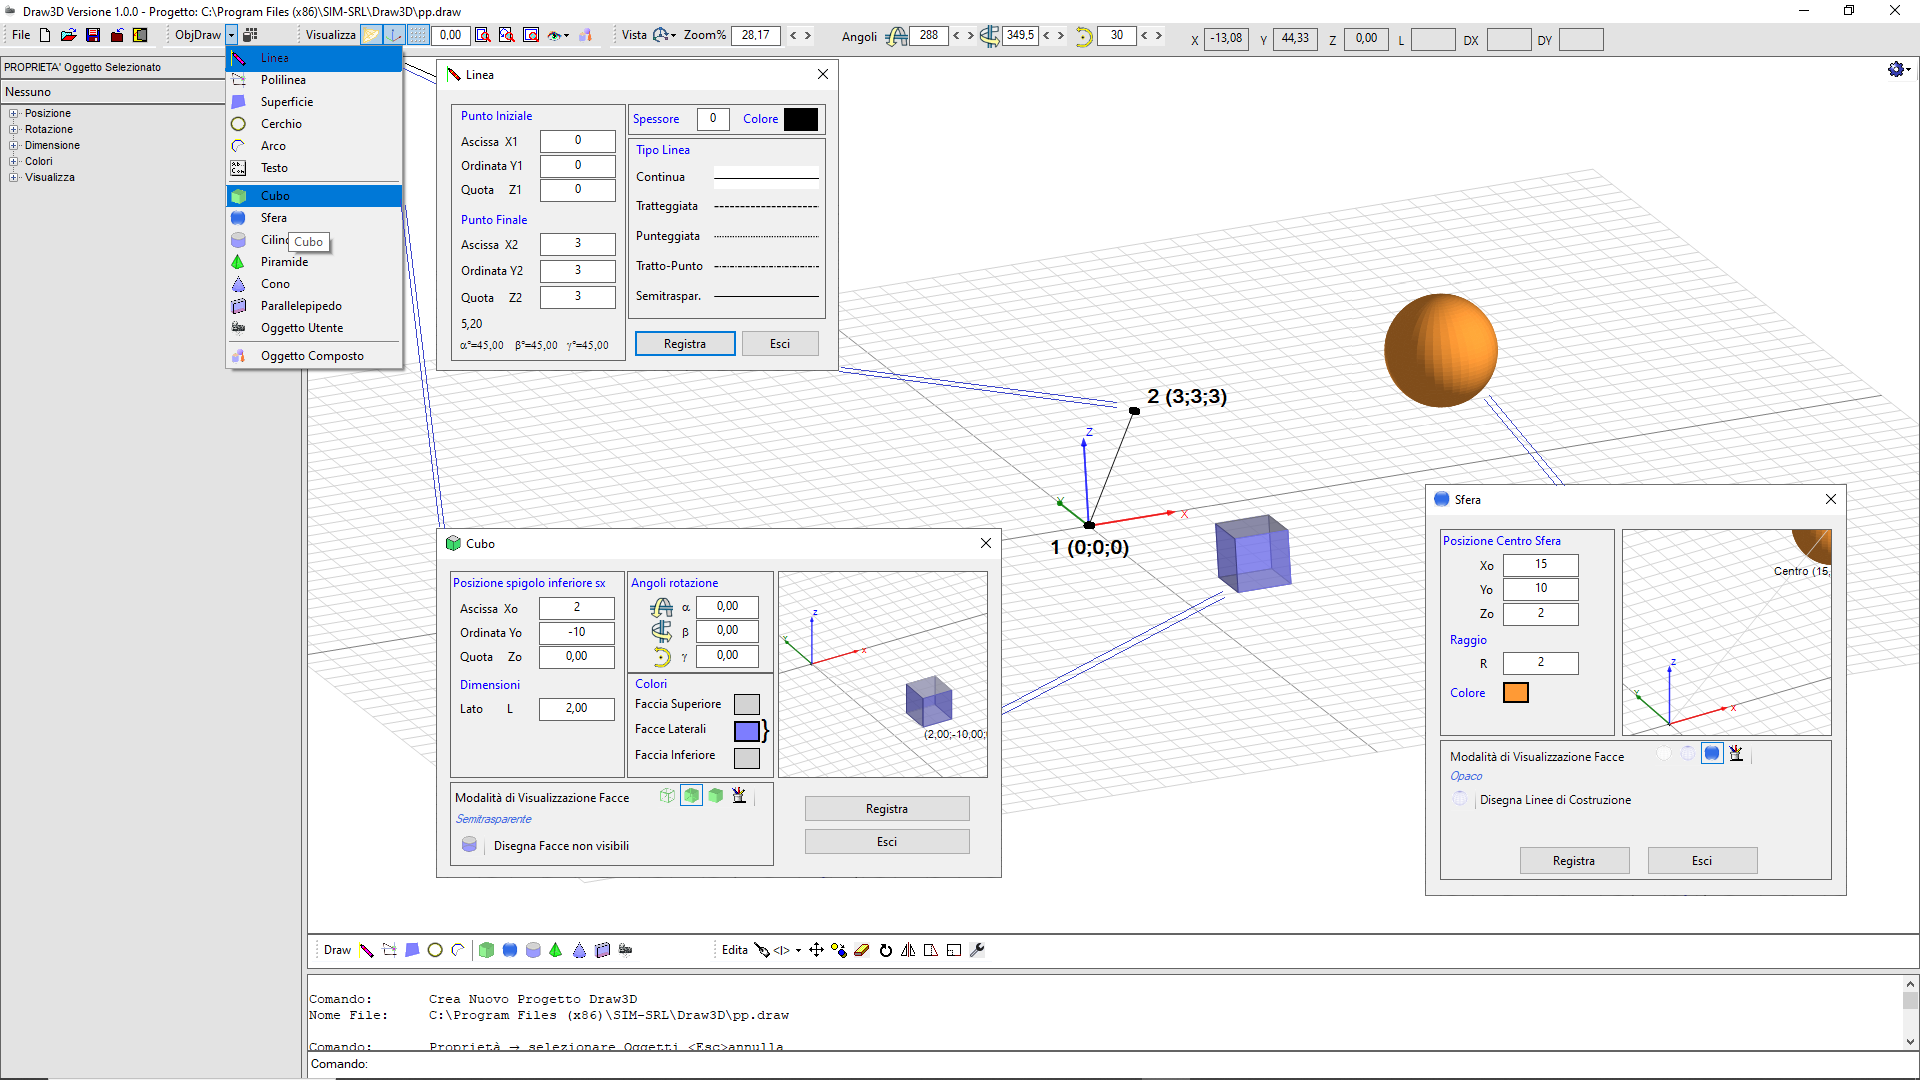Expand the Posizione tree node

click(14, 113)
